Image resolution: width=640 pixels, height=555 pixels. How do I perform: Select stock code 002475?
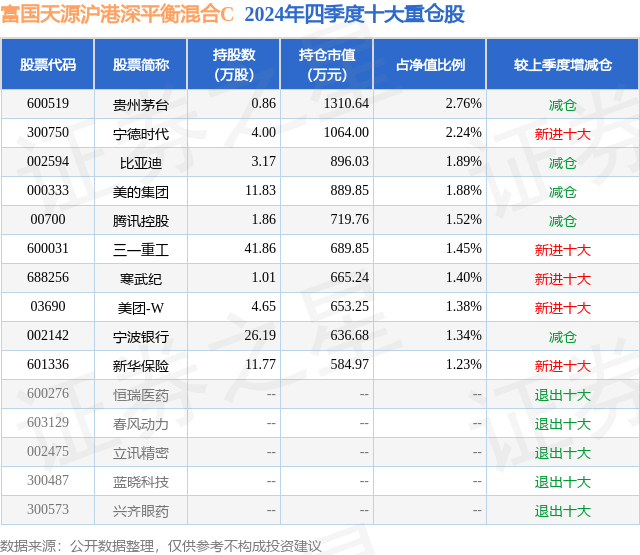48,451
